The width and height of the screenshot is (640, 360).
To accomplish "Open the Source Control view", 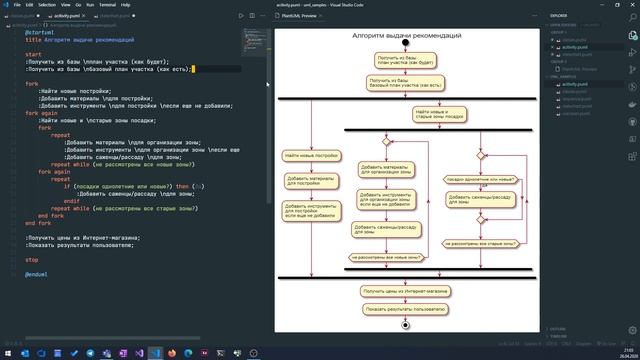I will [632, 70].
